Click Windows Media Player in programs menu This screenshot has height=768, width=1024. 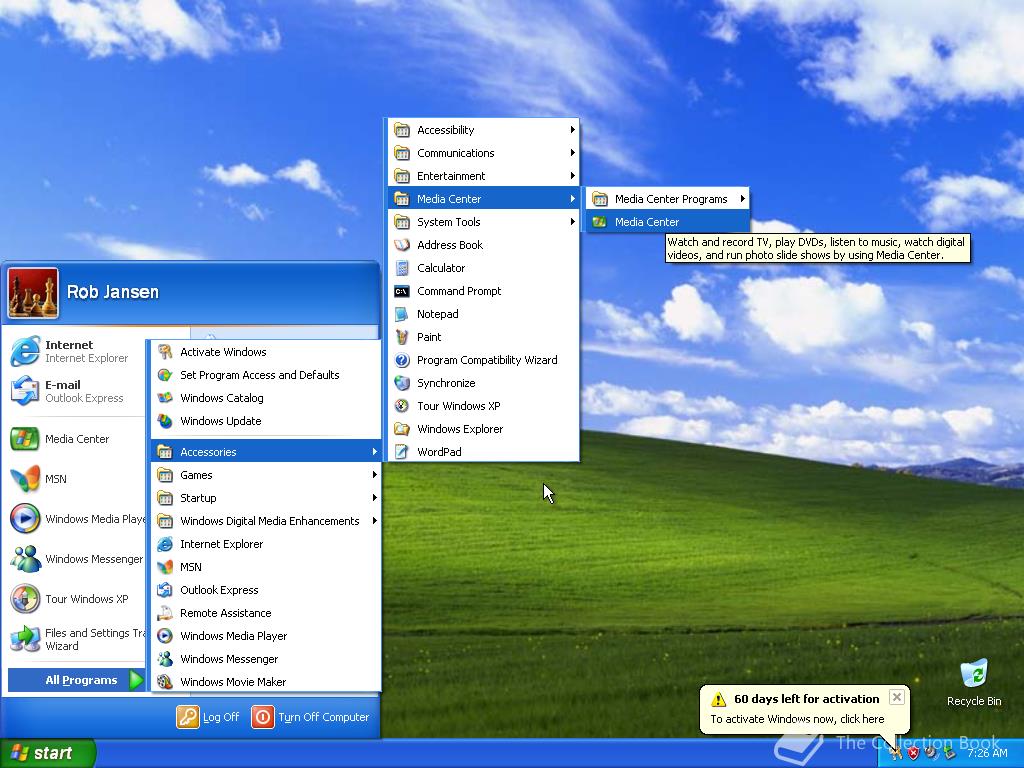pyautogui.click(x=266, y=636)
